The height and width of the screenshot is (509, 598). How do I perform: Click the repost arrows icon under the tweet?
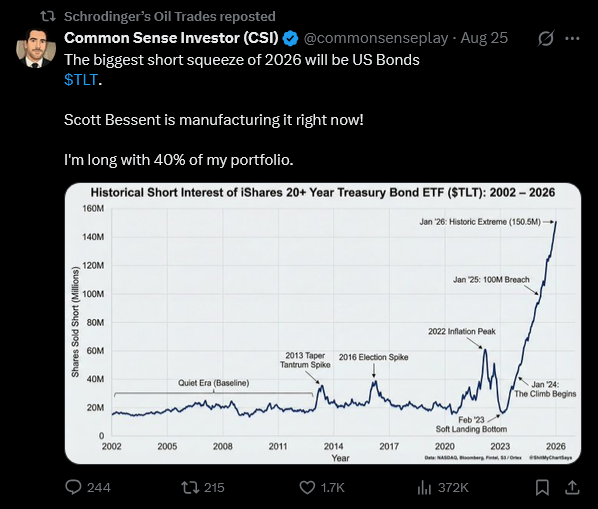coord(190,487)
